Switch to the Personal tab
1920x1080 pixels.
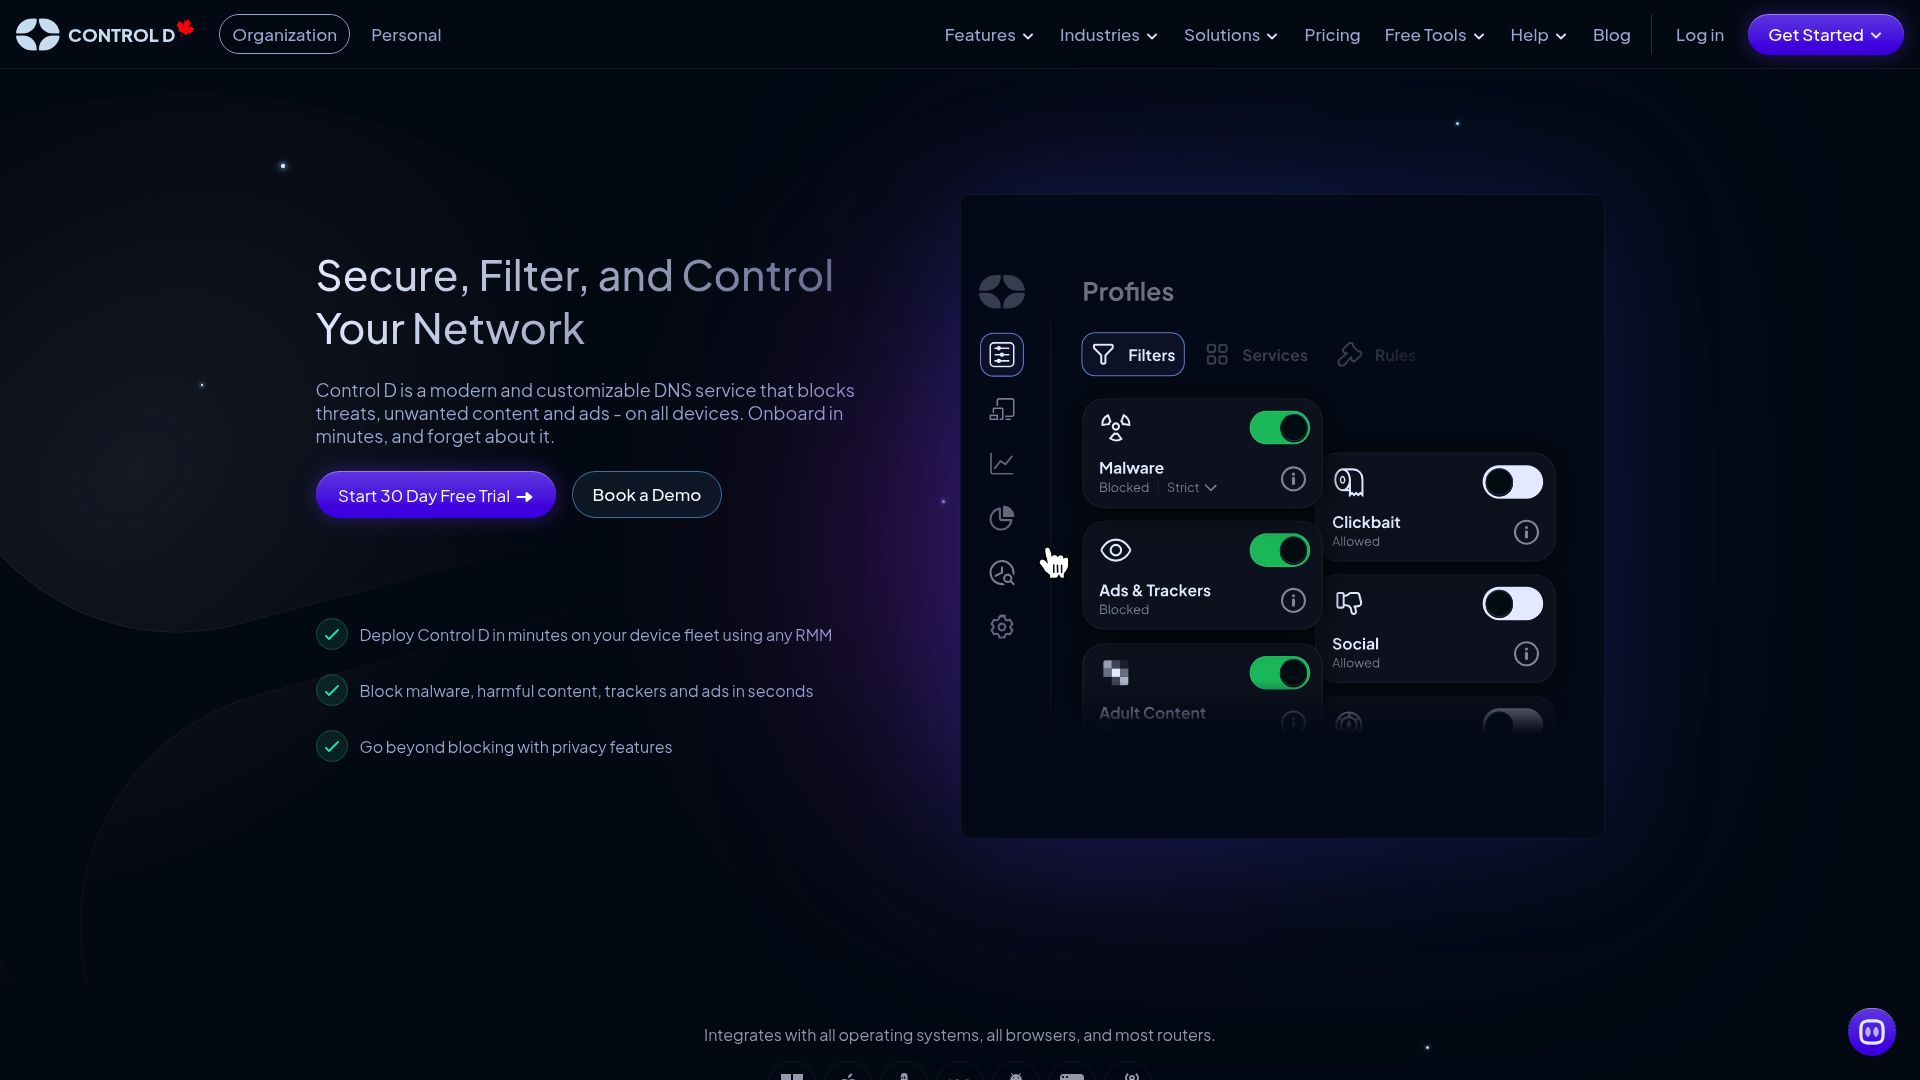click(x=406, y=35)
